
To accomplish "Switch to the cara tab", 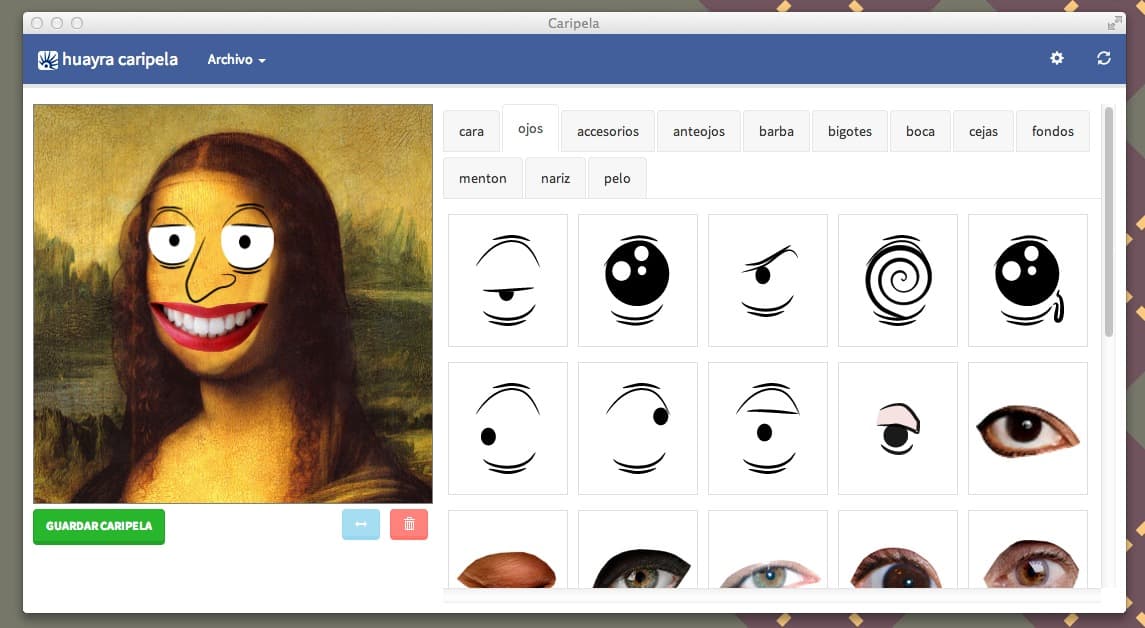I will 471,131.
